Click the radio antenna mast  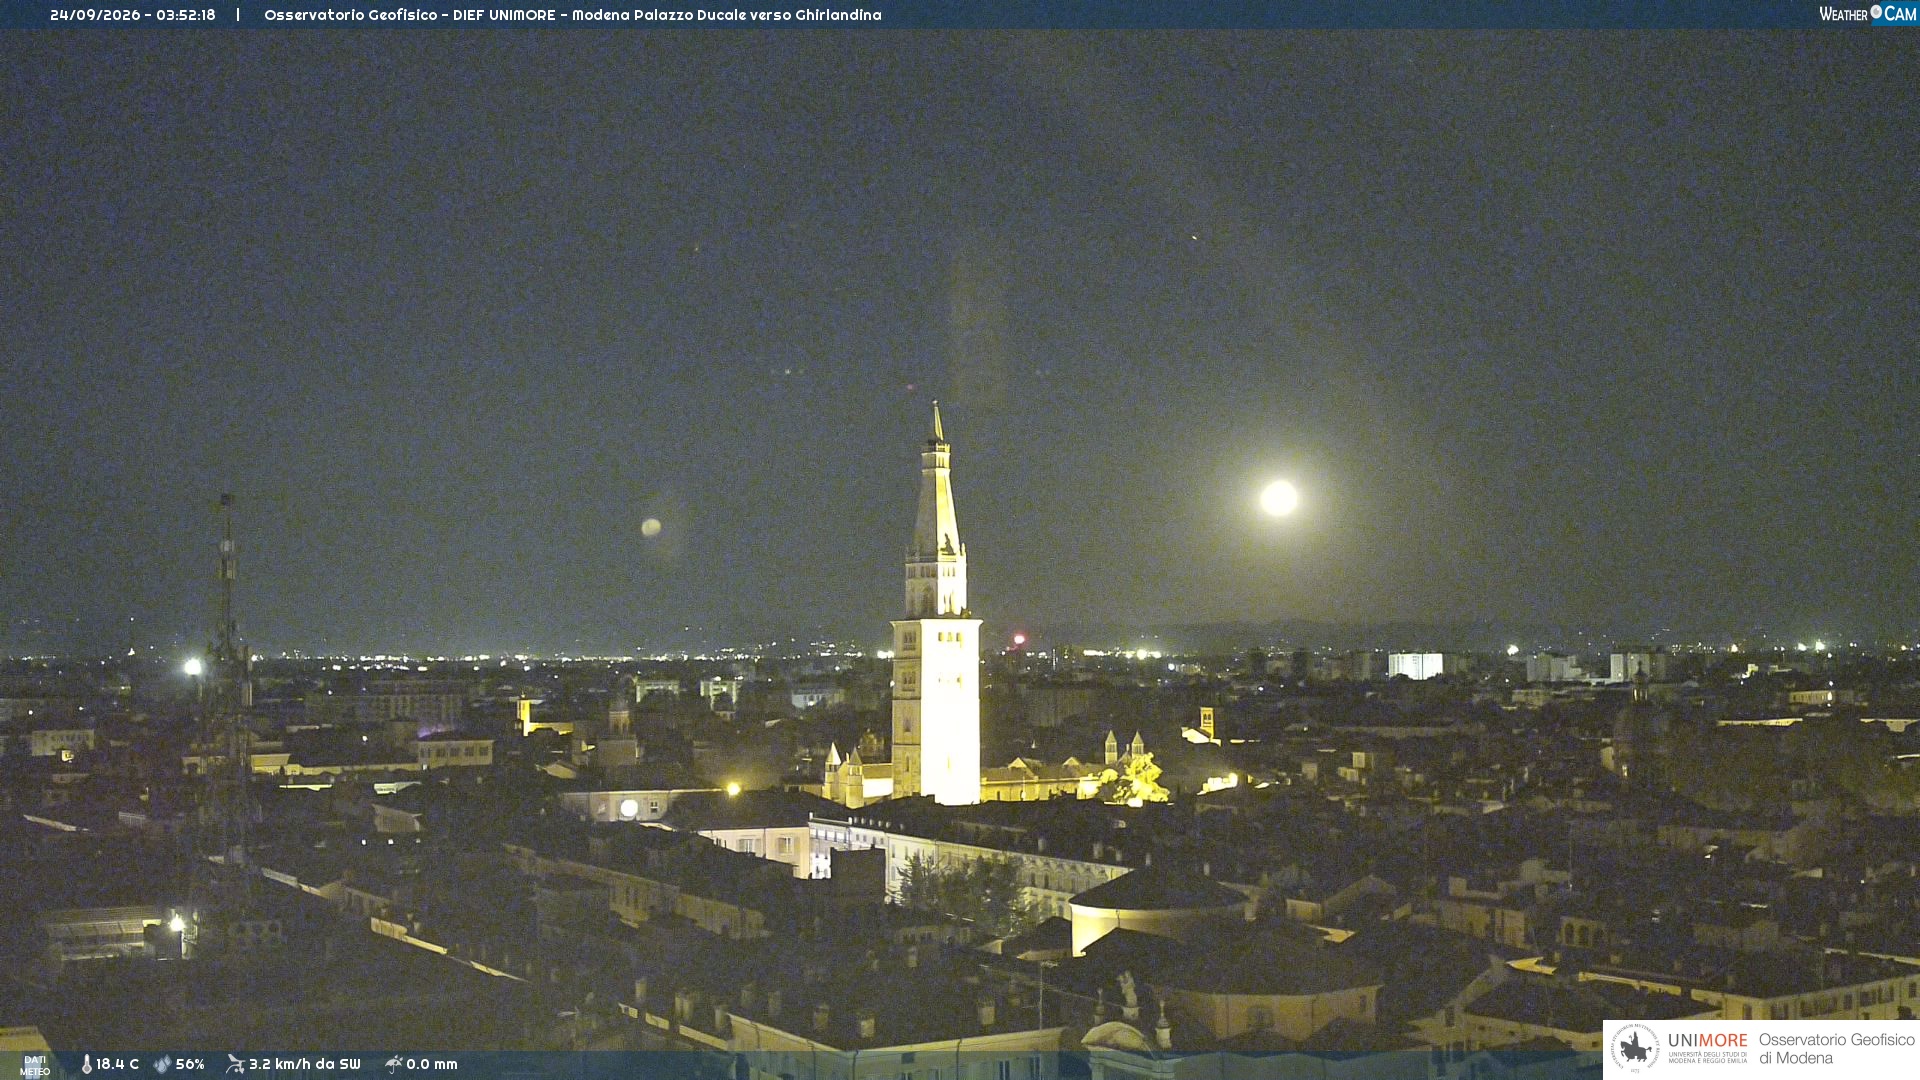[228, 680]
